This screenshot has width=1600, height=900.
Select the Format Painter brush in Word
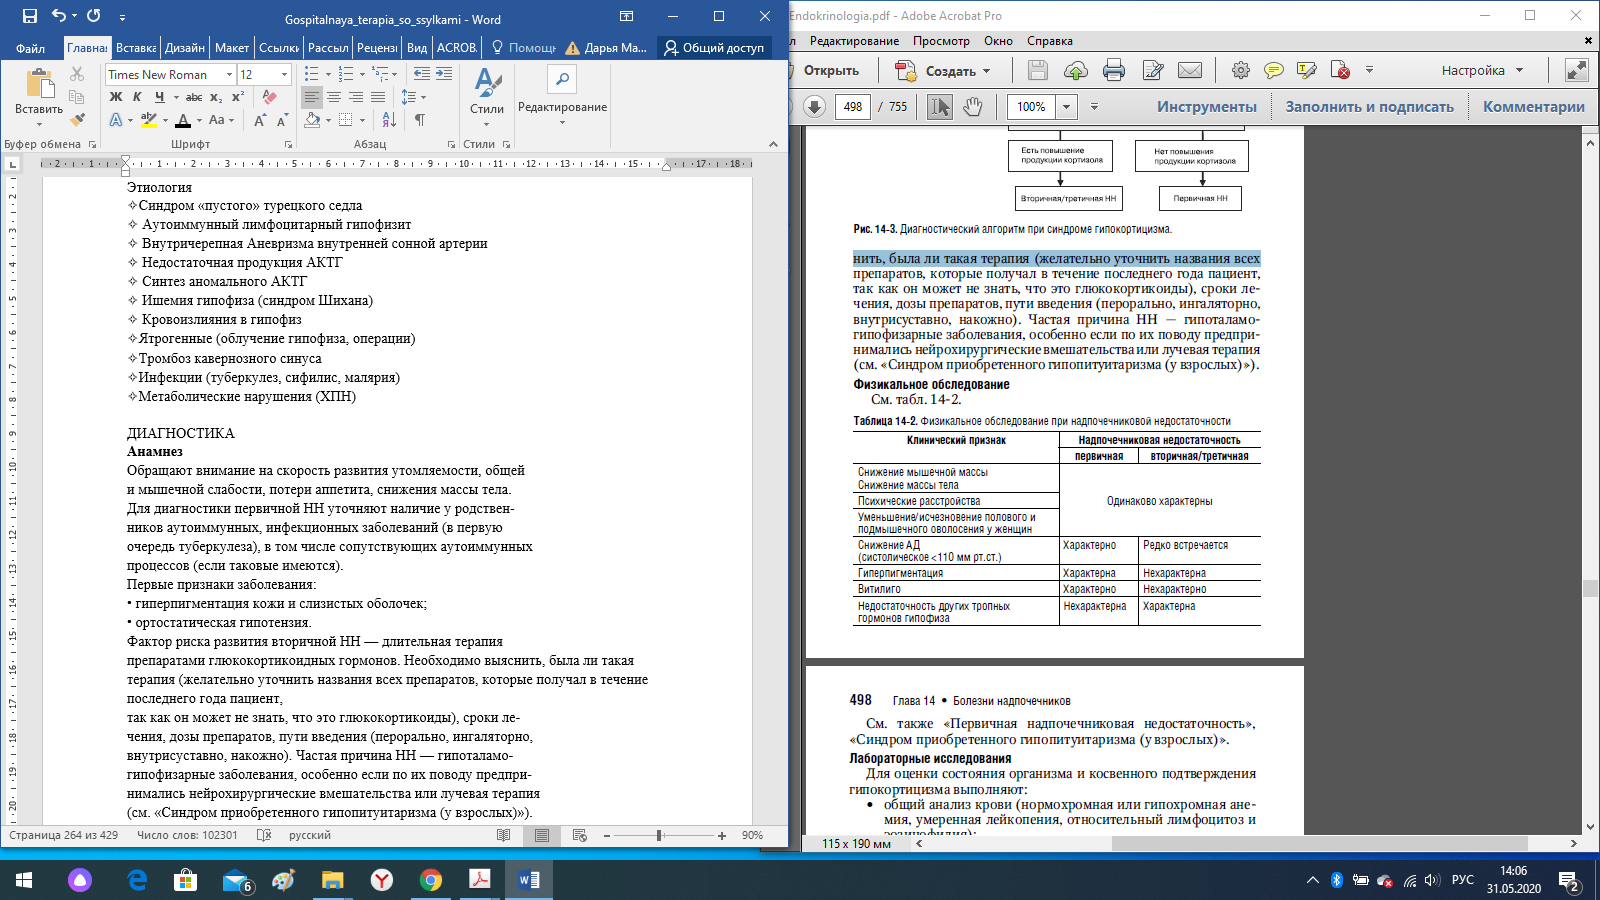click(77, 119)
